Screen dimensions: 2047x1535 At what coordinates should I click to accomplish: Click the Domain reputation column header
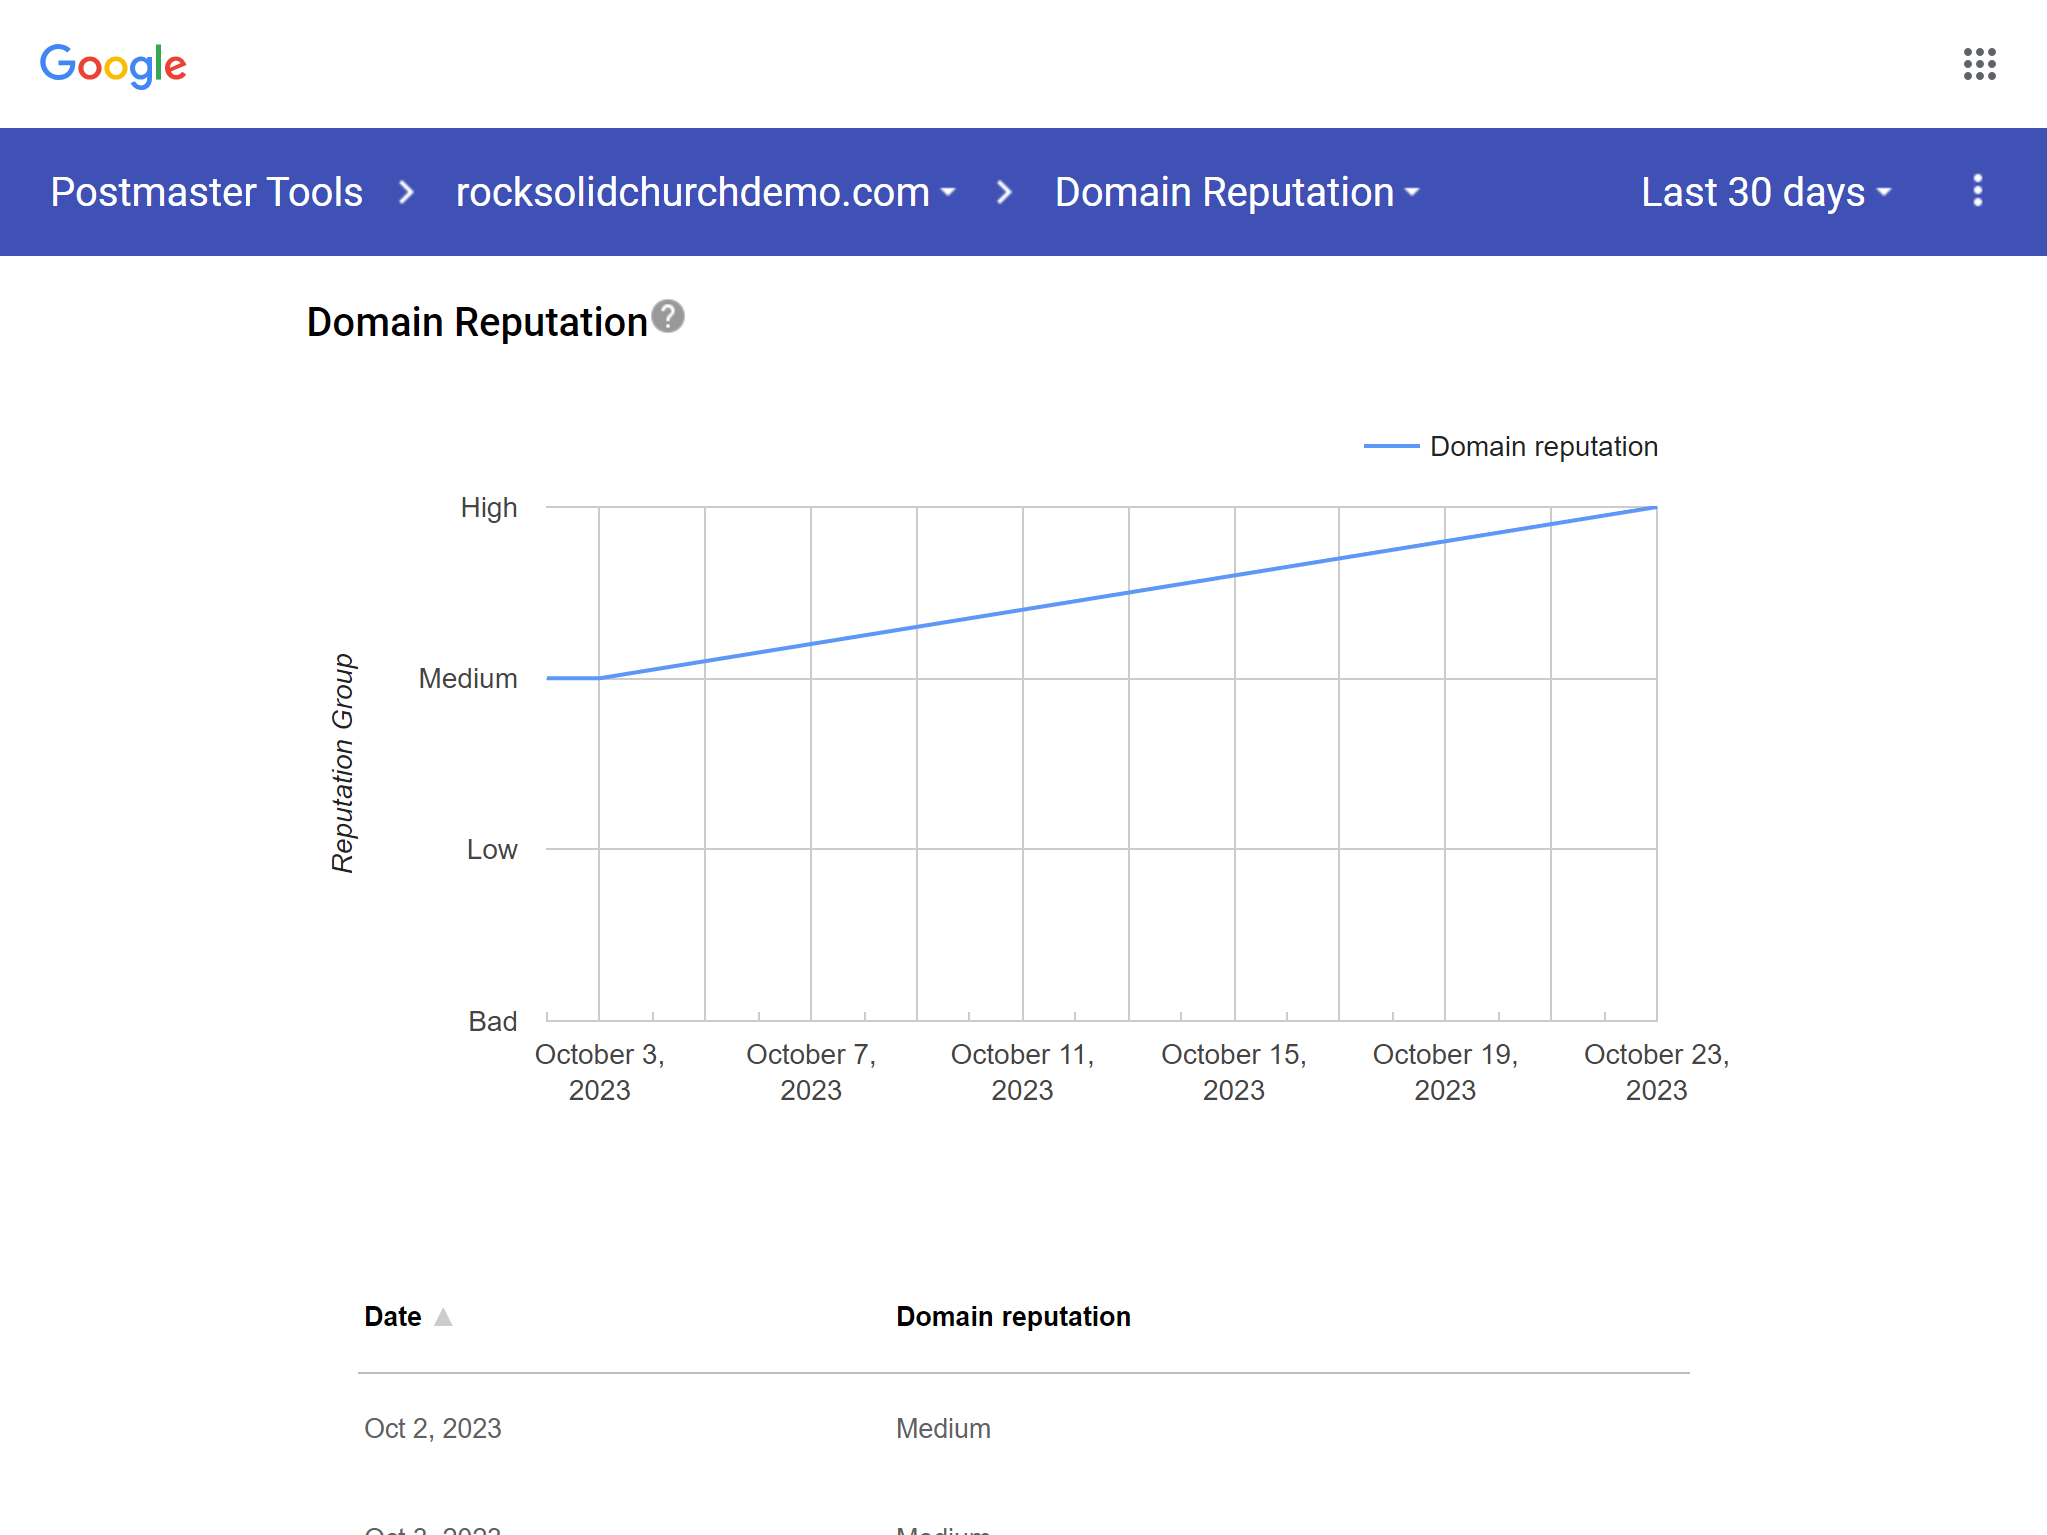click(x=1013, y=1317)
